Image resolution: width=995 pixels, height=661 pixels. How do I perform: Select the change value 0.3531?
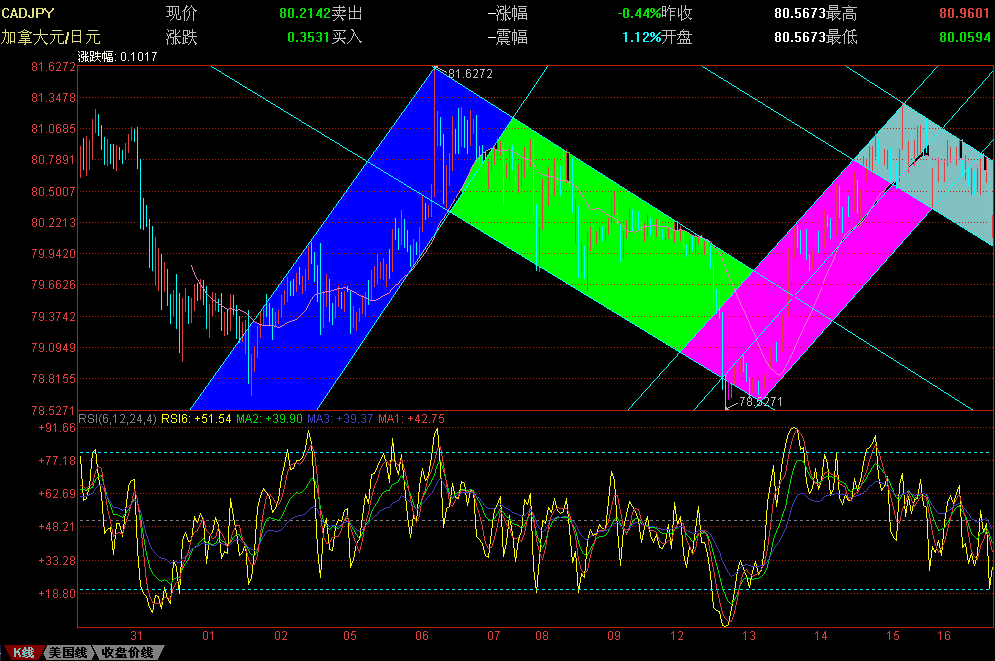[308, 37]
